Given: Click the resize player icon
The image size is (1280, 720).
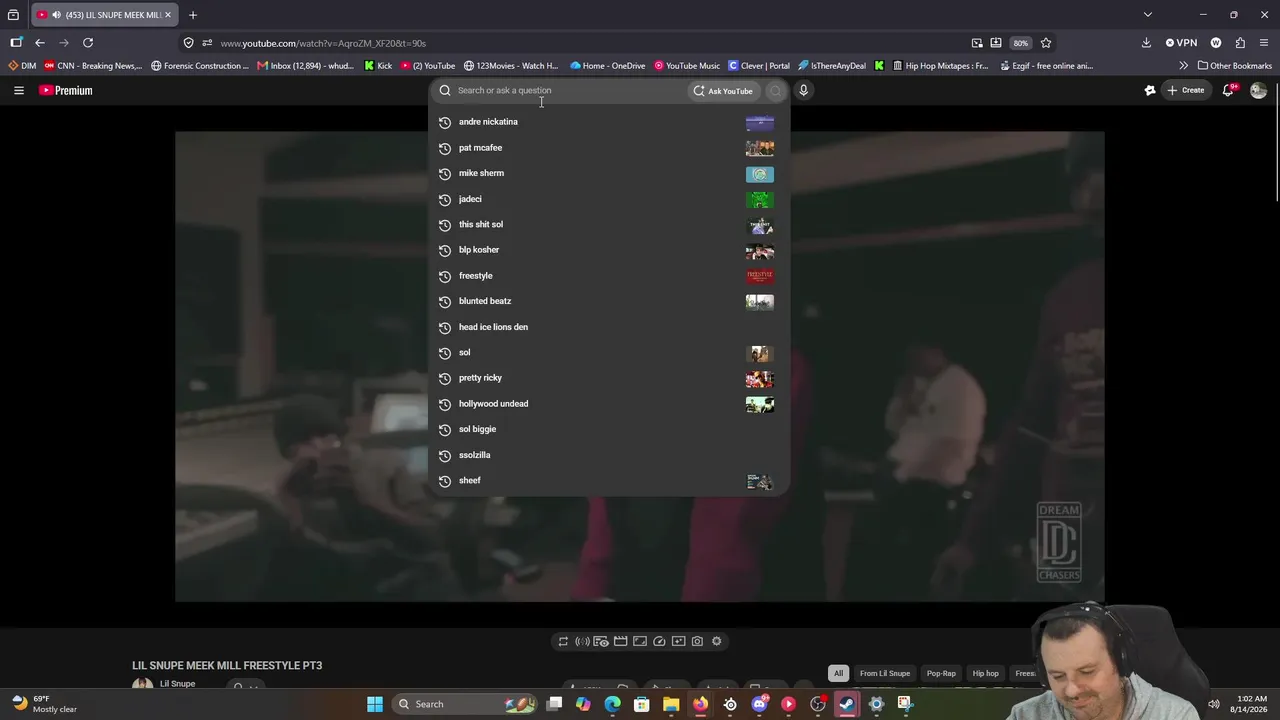Looking at the screenshot, I should (640, 641).
